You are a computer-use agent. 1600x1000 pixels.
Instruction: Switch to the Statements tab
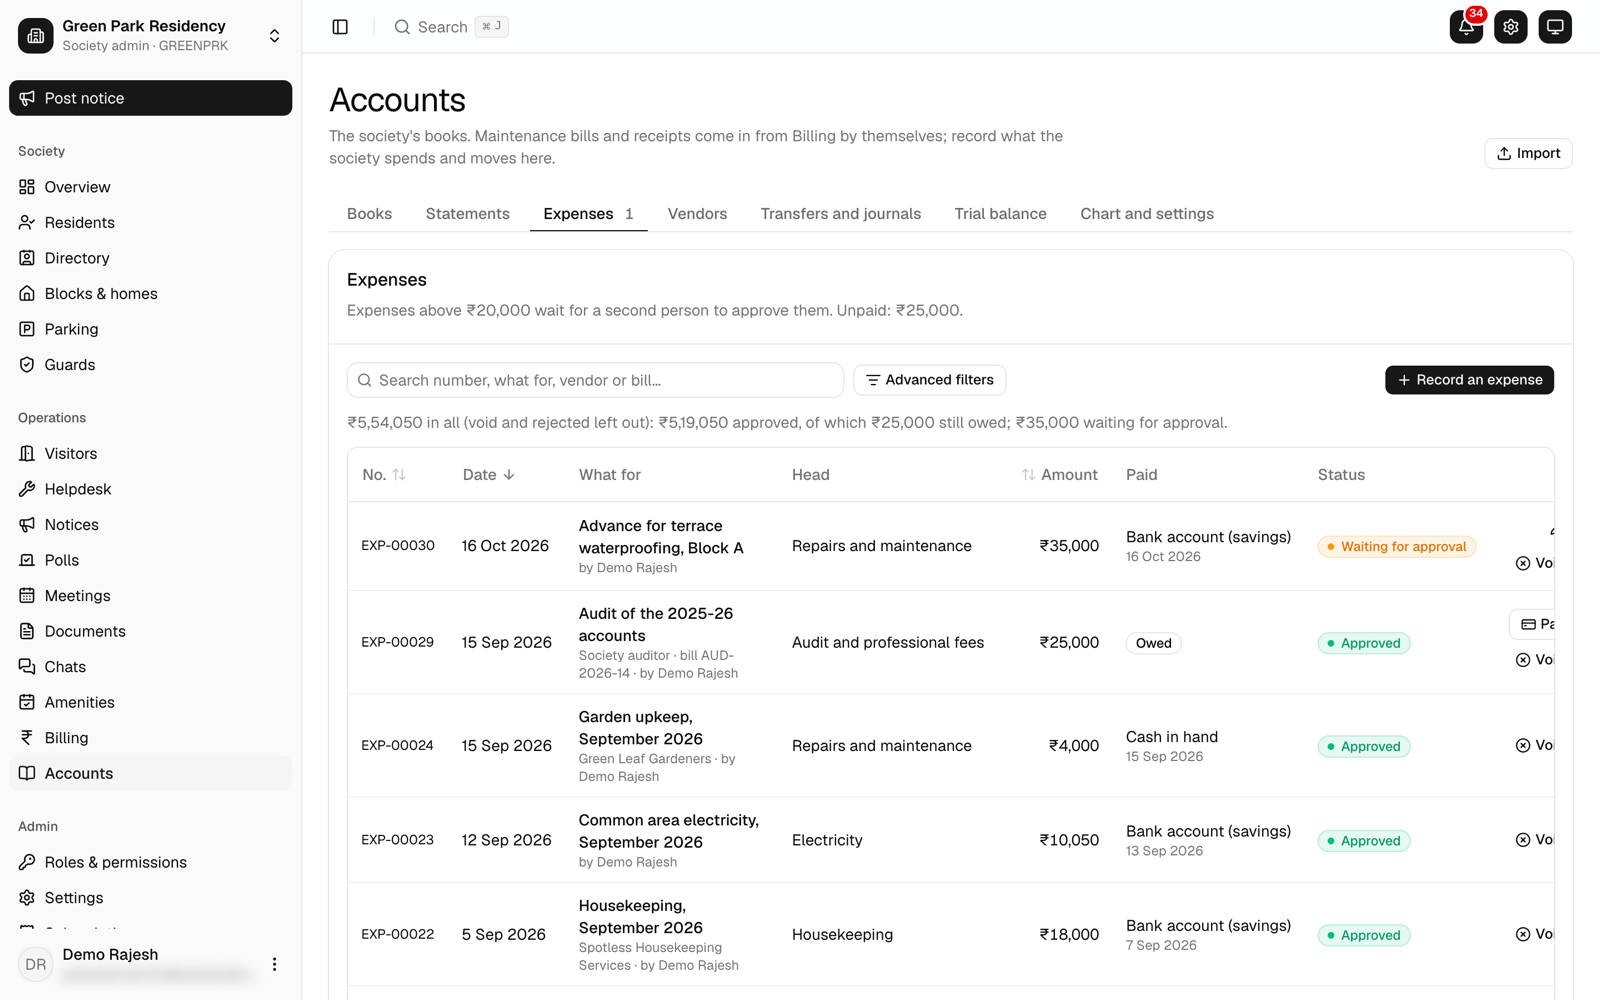click(467, 214)
